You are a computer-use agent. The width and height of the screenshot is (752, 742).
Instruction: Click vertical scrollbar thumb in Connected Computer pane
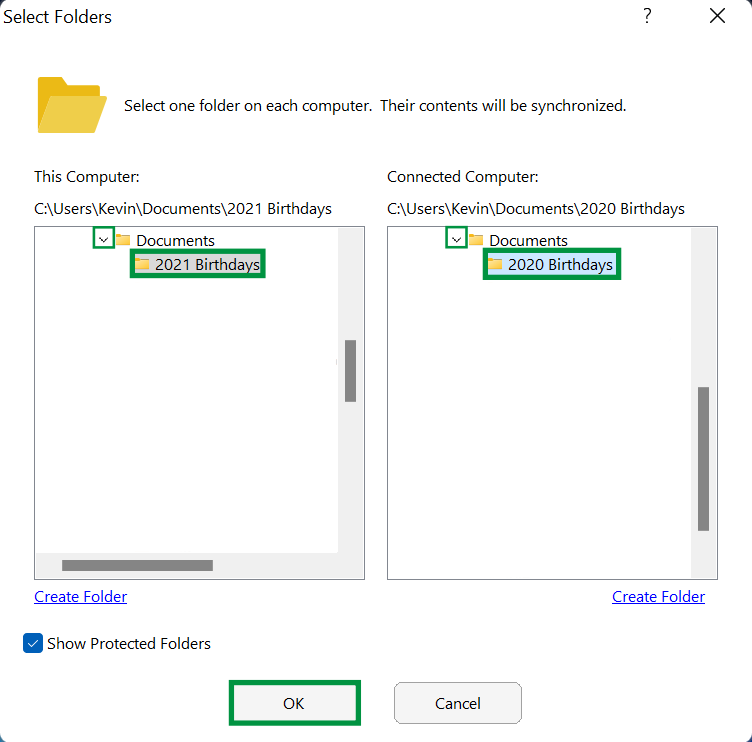point(703,459)
